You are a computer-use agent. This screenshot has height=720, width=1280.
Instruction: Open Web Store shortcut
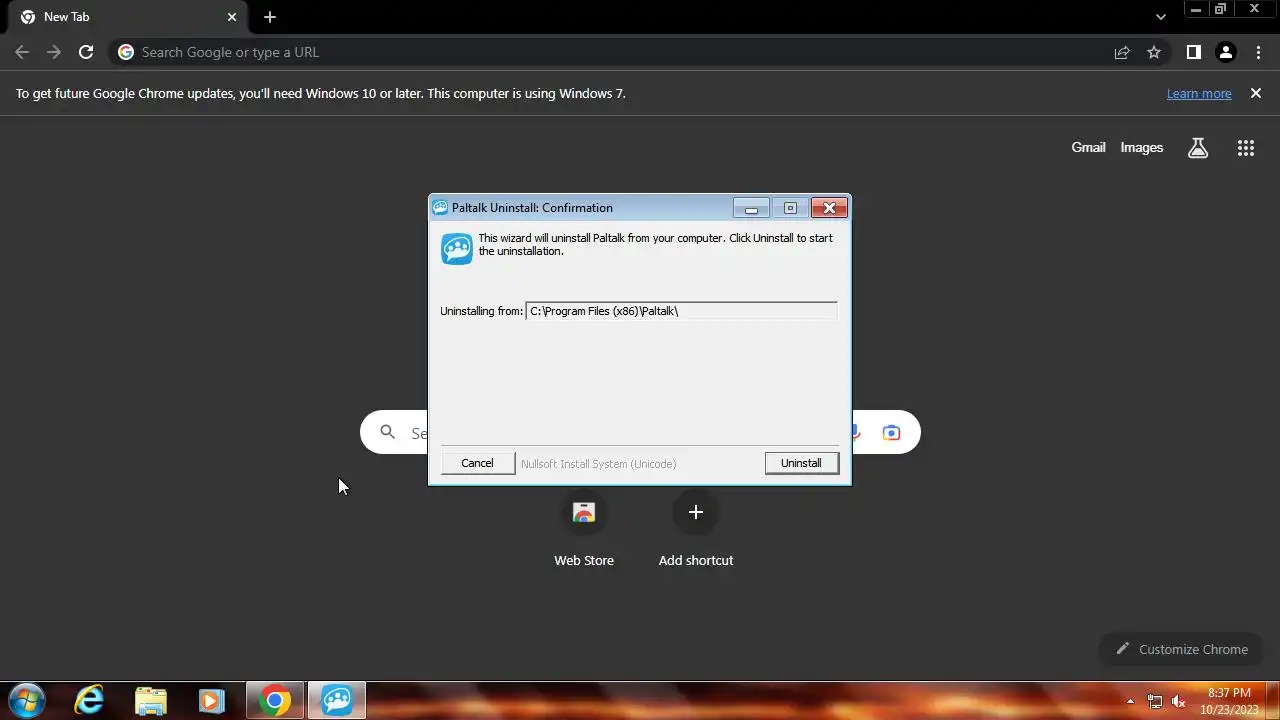pyautogui.click(x=584, y=512)
